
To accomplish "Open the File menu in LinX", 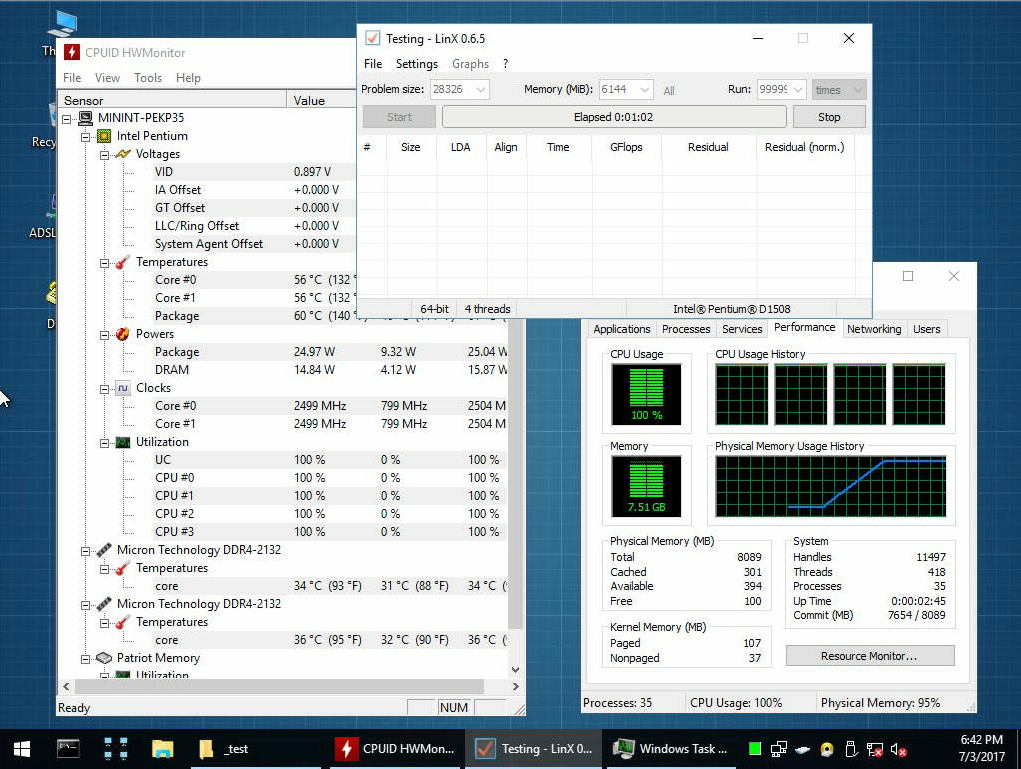I will pyautogui.click(x=373, y=64).
